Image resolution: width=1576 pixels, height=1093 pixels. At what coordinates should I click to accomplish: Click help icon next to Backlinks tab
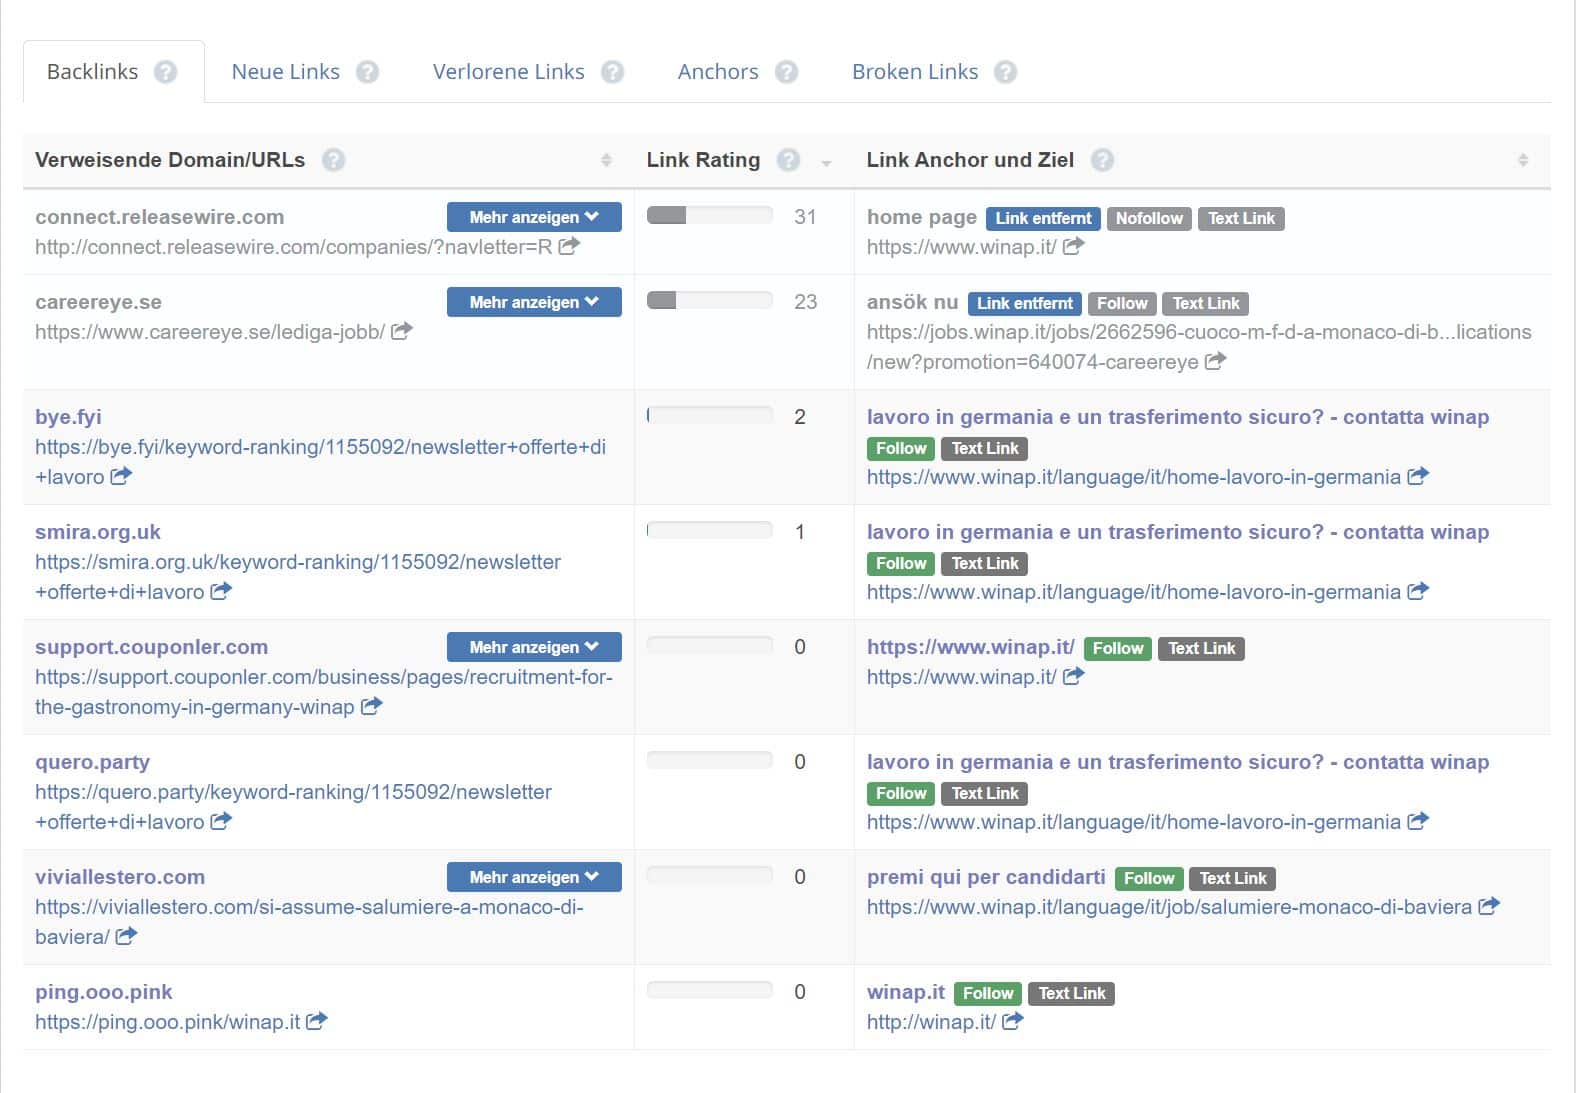[x=166, y=72]
